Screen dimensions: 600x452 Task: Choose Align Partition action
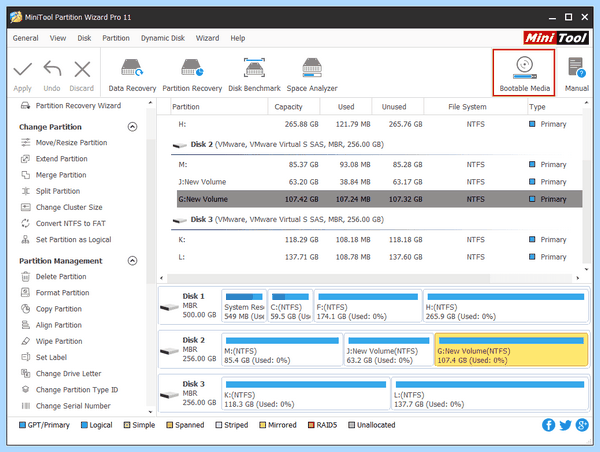[59, 325]
